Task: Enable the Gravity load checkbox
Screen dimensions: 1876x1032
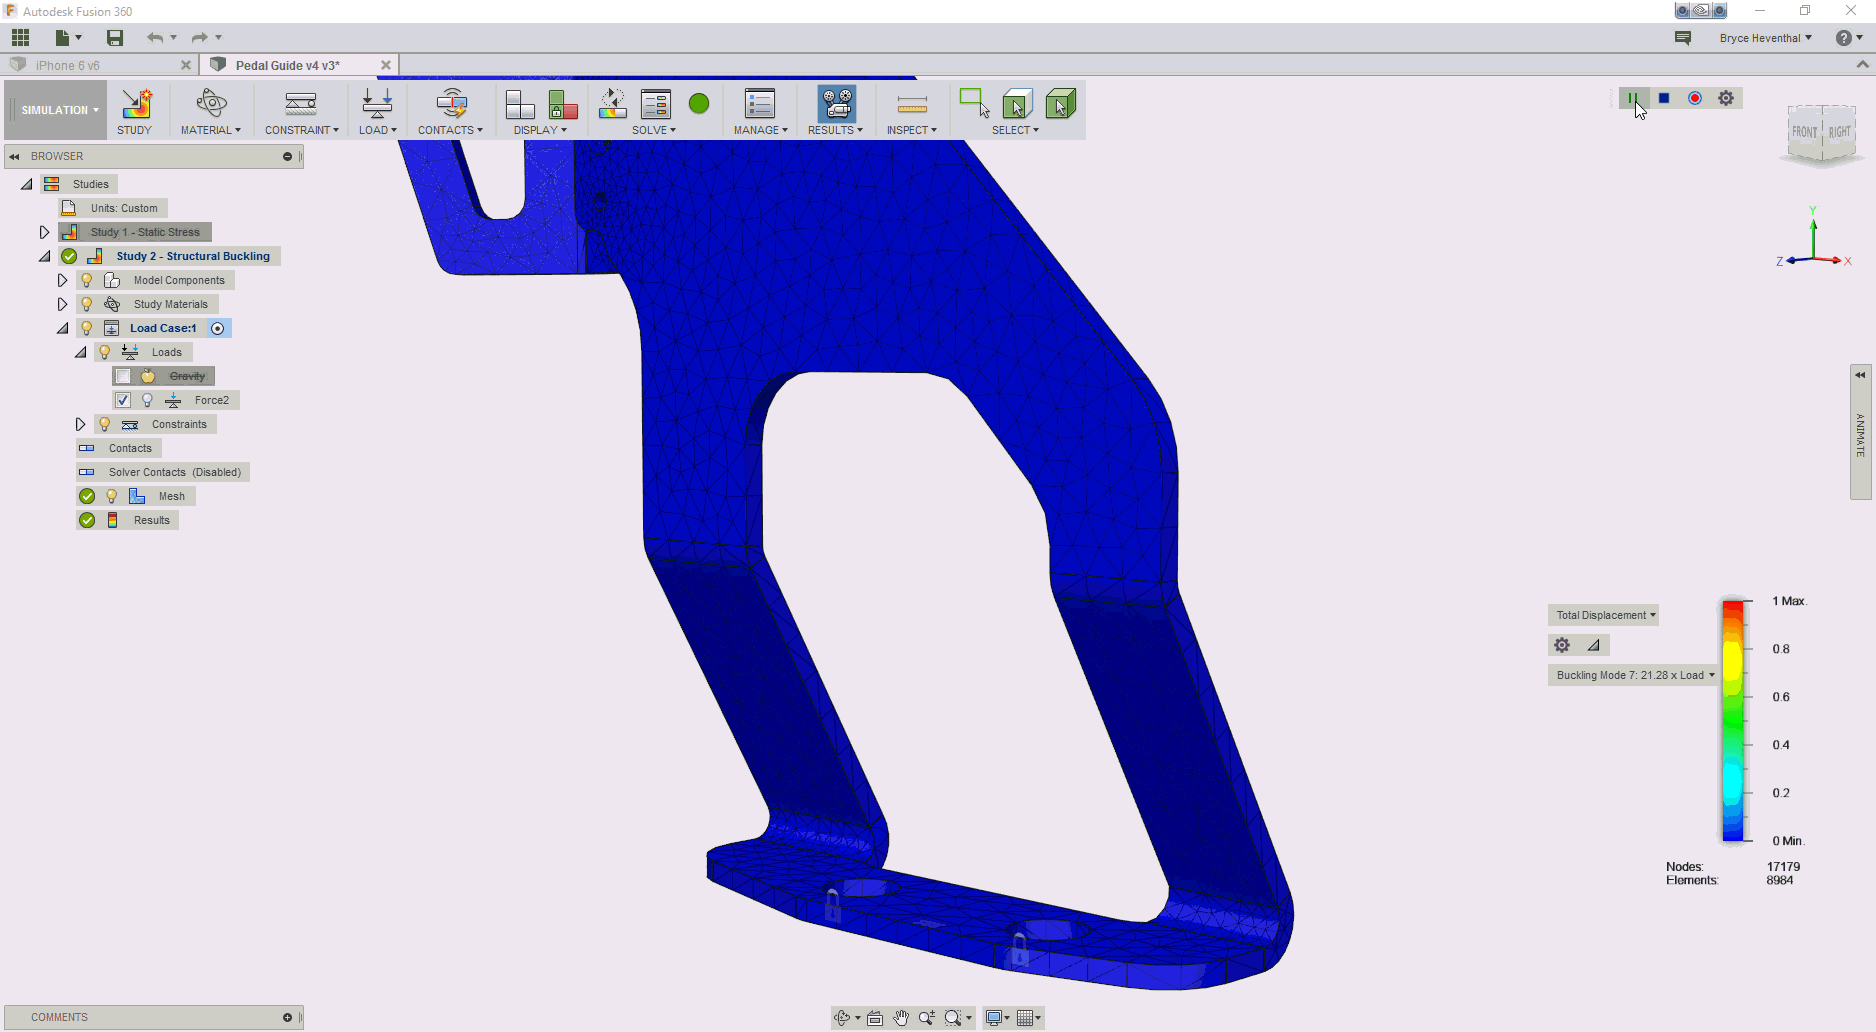Action: tap(123, 376)
